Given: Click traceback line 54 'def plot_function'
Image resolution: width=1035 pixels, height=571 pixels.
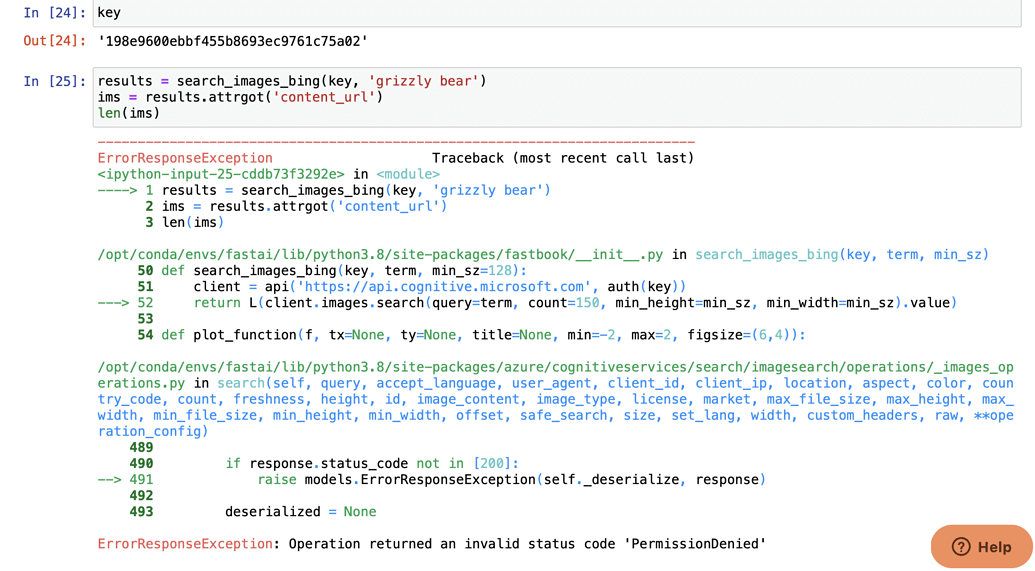Looking at the screenshot, I should click(471, 335).
